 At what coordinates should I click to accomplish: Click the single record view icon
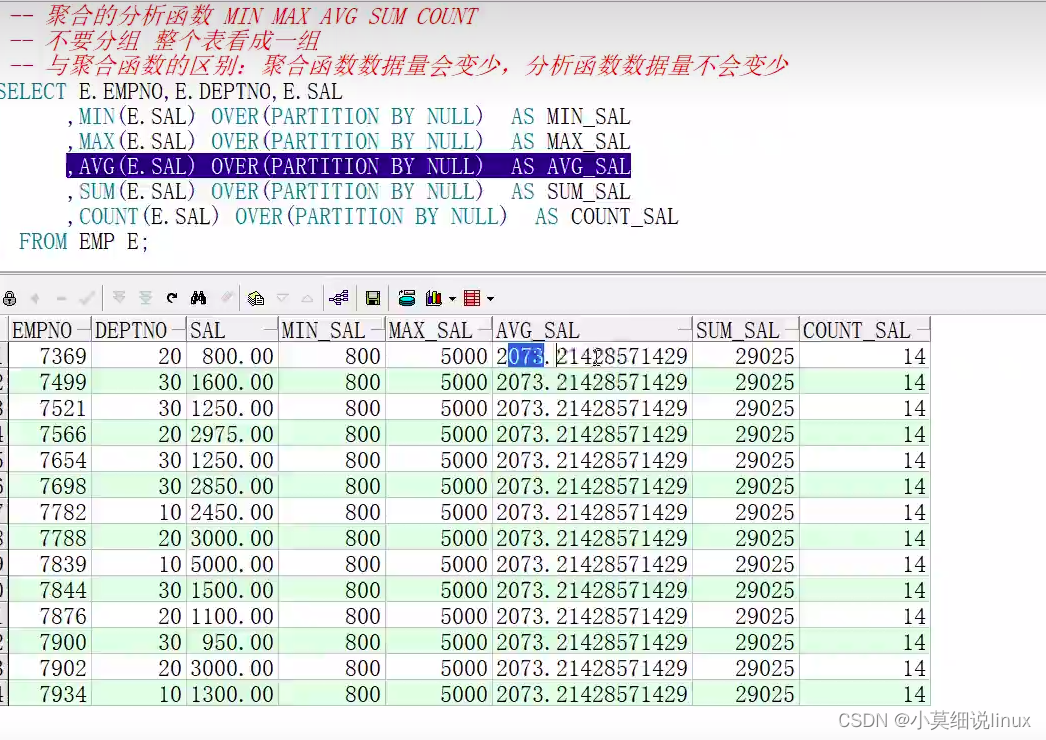coord(255,298)
